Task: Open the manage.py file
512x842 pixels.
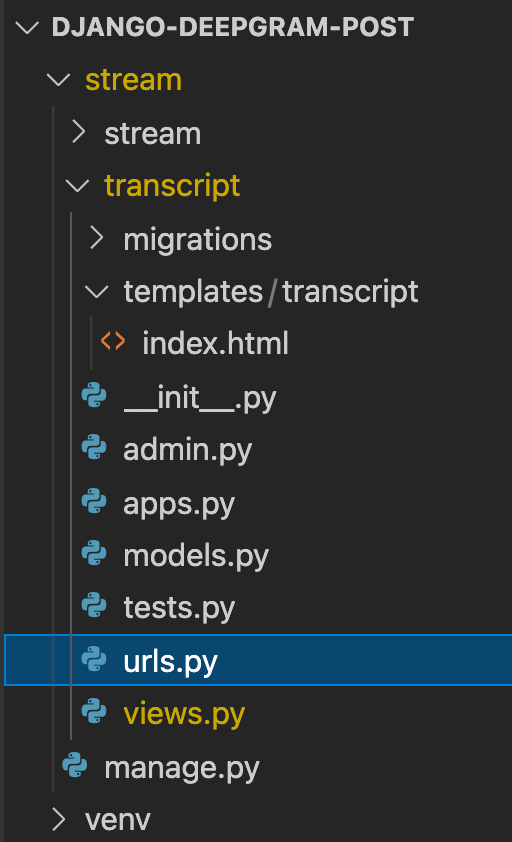Action: pyautogui.click(x=182, y=768)
